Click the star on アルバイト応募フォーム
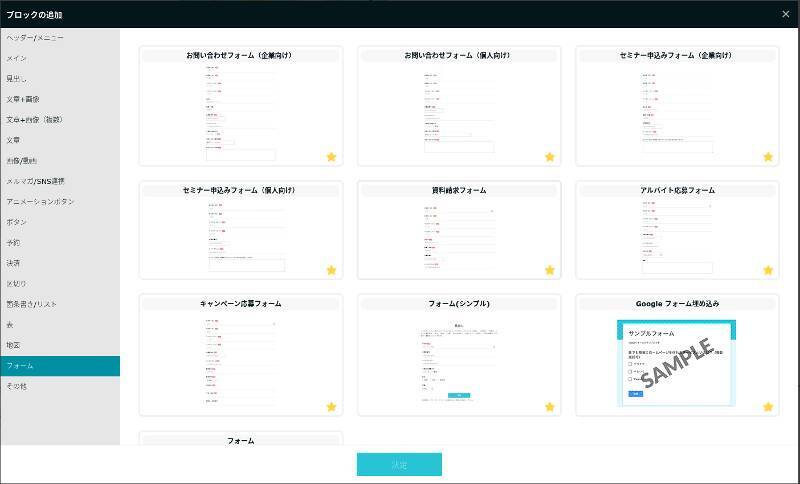This screenshot has height=484, width=800. pos(768,270)
